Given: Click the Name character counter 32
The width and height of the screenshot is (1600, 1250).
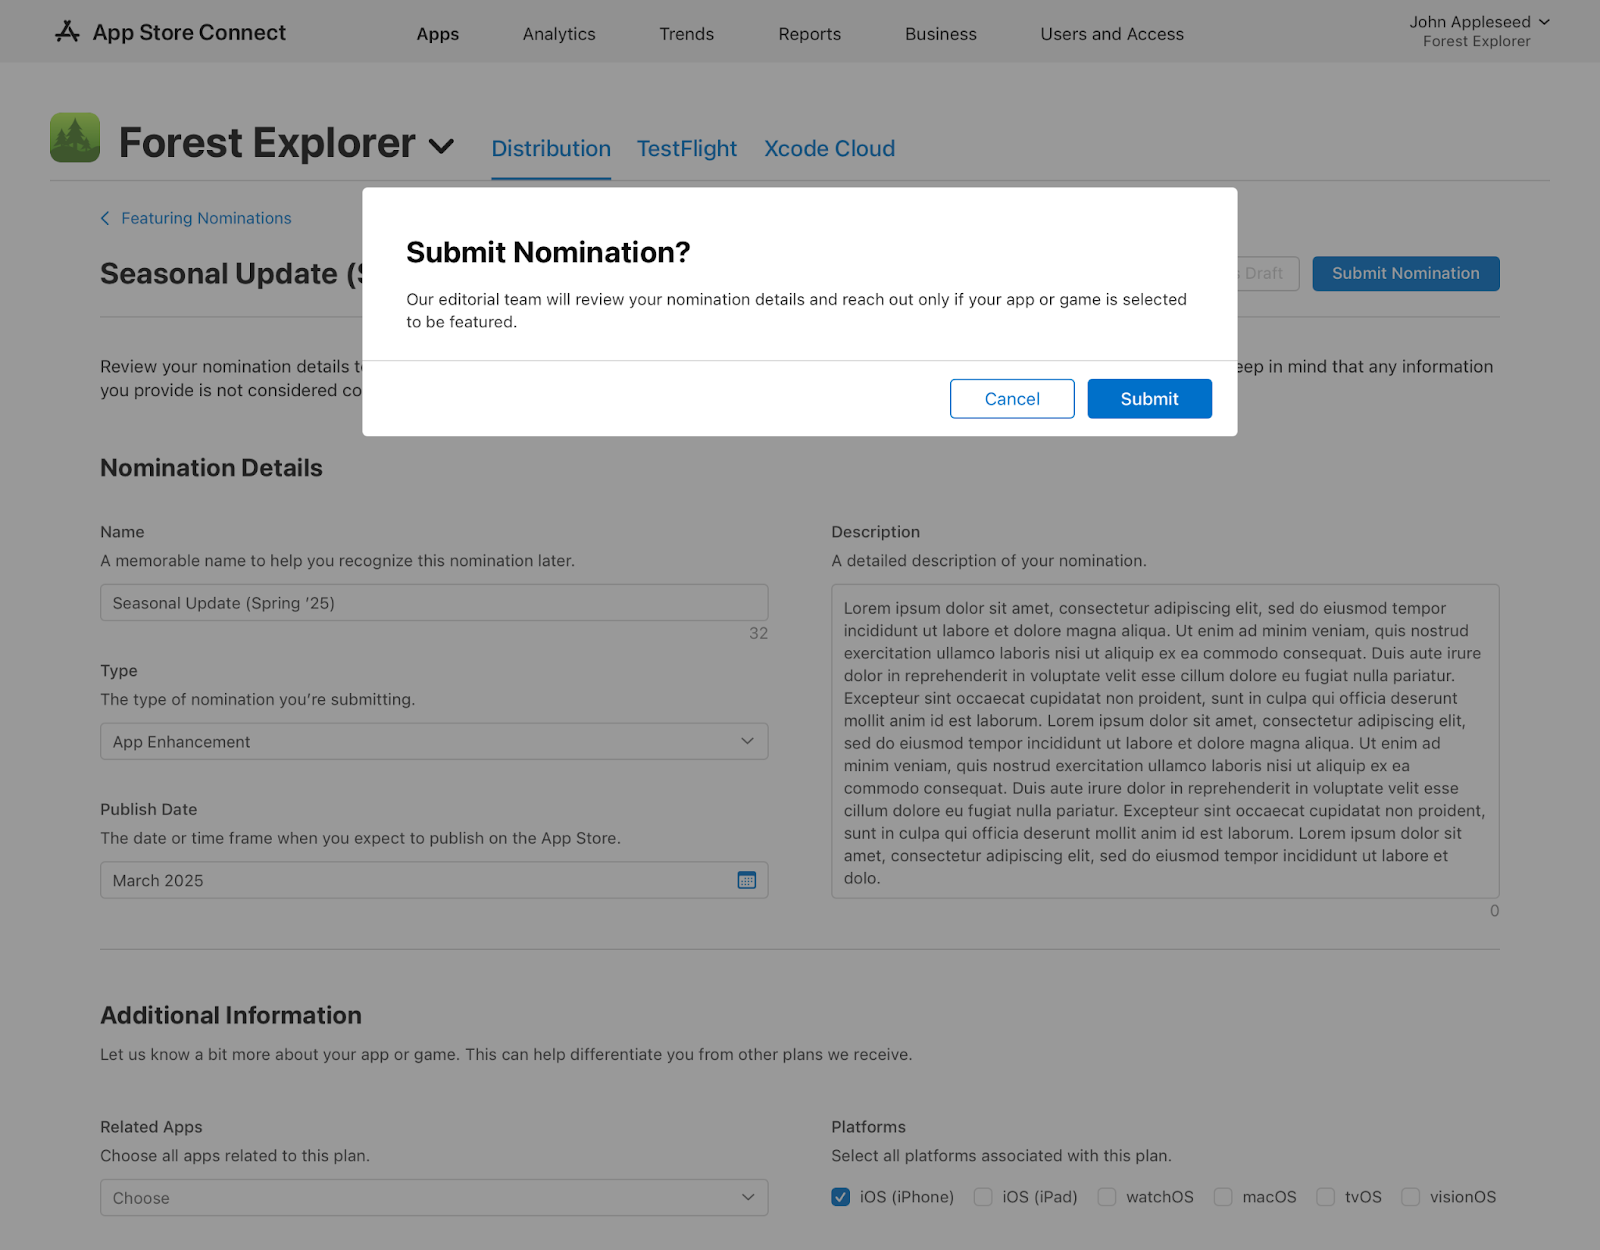Looking at the screenshot, I should (759, 633).
